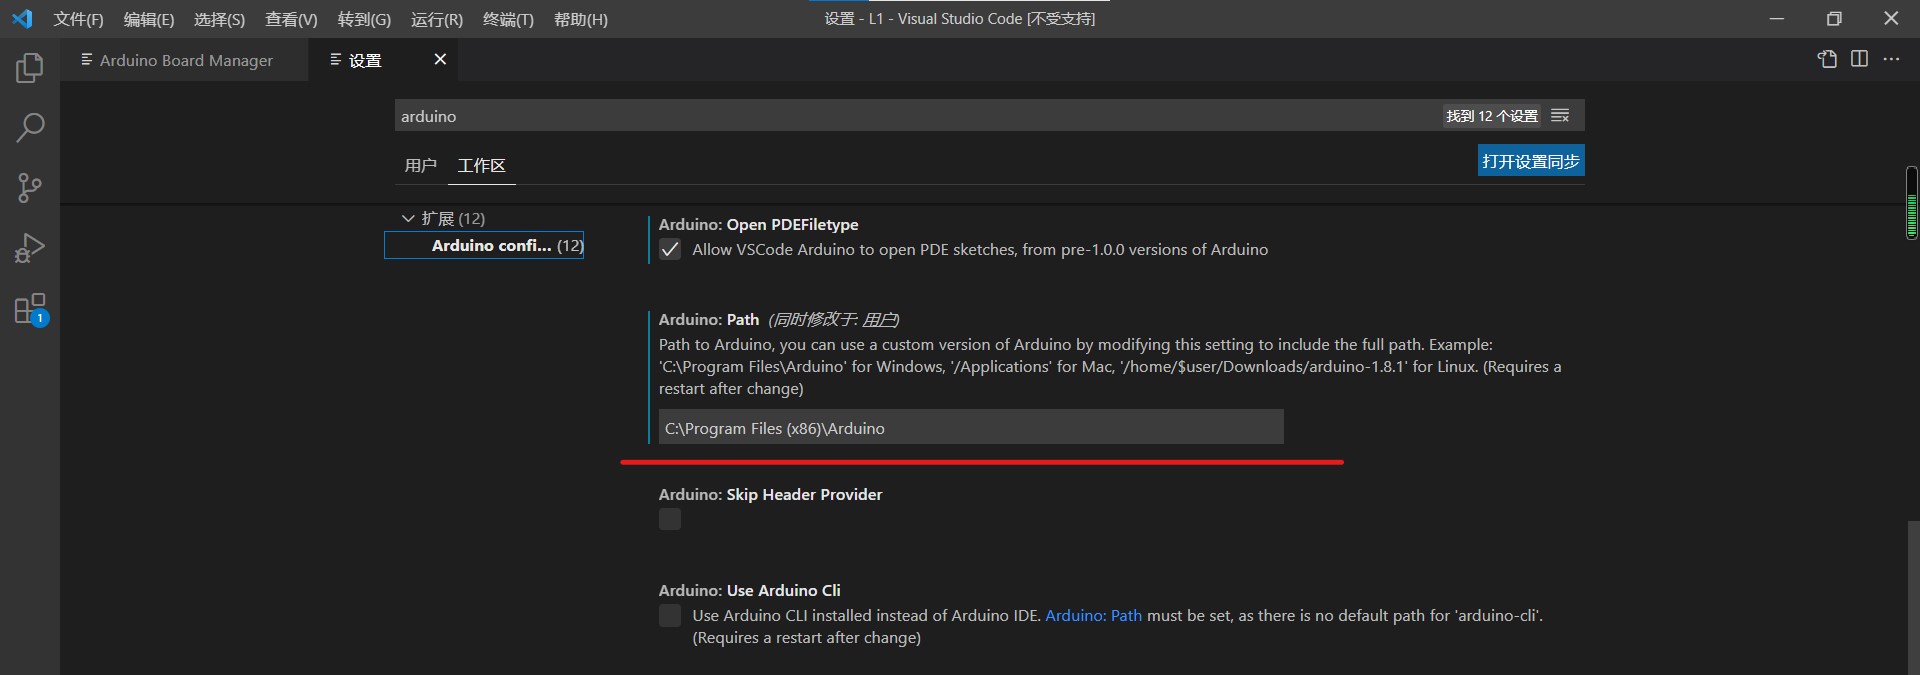The image size is (1920, 675).
Task: Click the 用户 link beside Arduino: Path
Action: [x=879, y=320]
